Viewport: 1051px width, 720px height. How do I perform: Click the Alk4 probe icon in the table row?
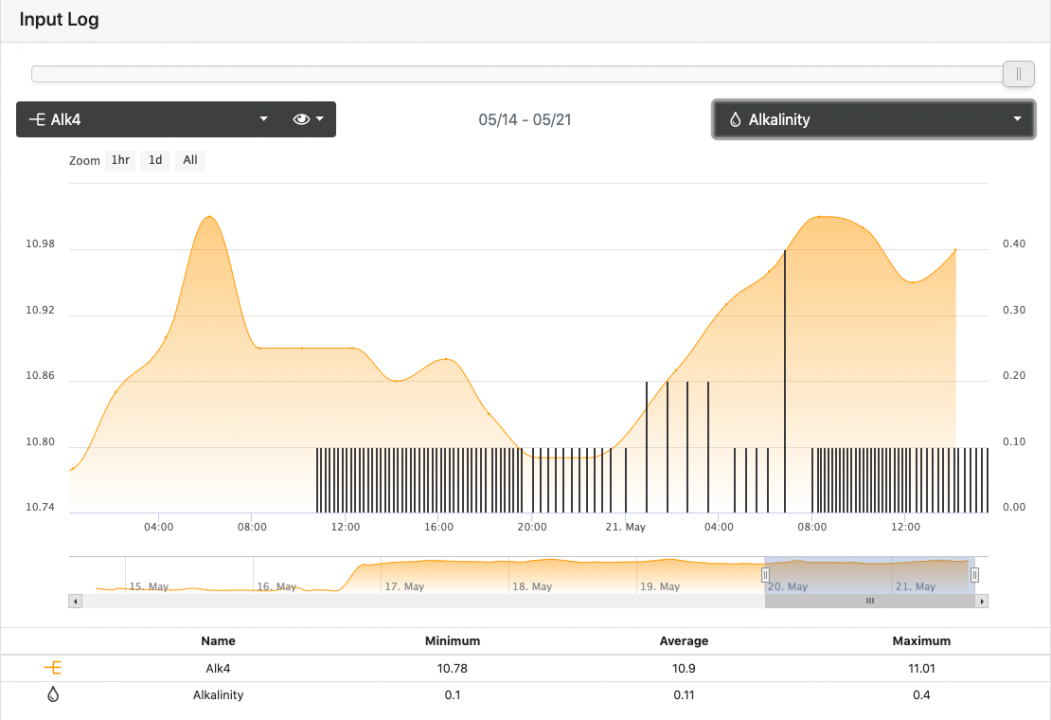53,668
